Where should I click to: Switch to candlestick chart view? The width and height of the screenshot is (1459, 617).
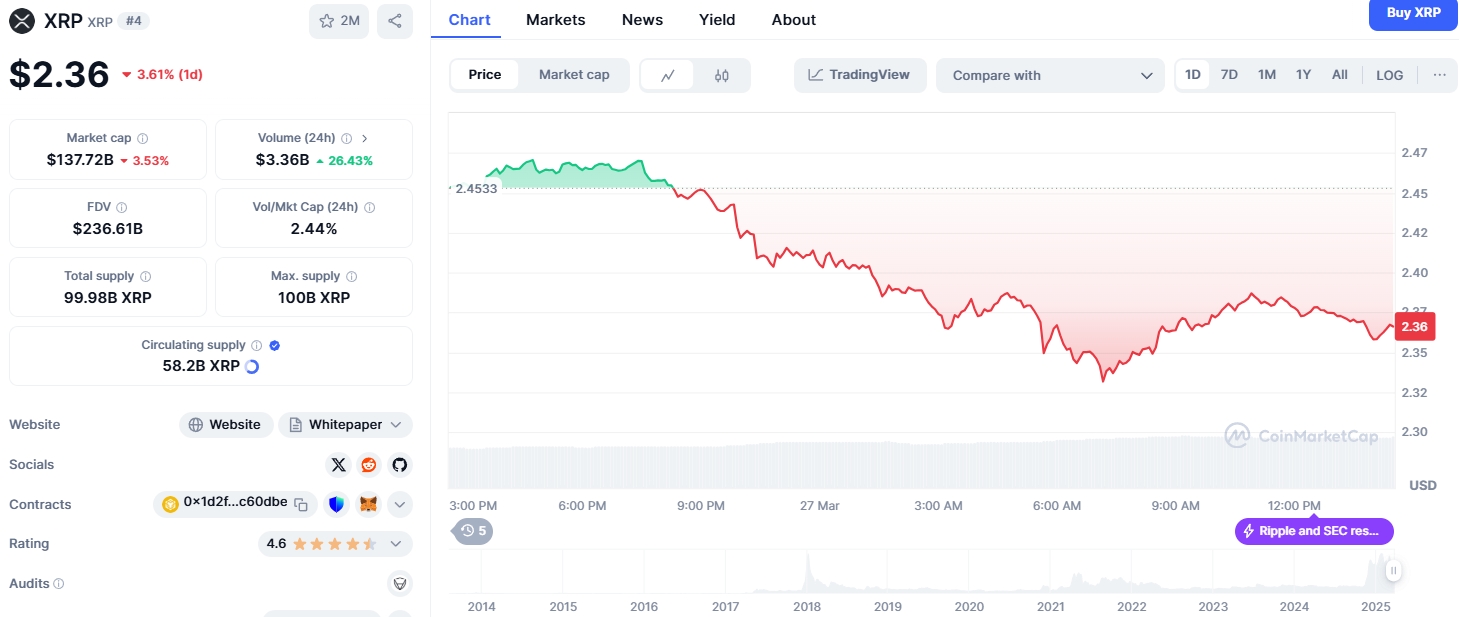coord(722,75)
